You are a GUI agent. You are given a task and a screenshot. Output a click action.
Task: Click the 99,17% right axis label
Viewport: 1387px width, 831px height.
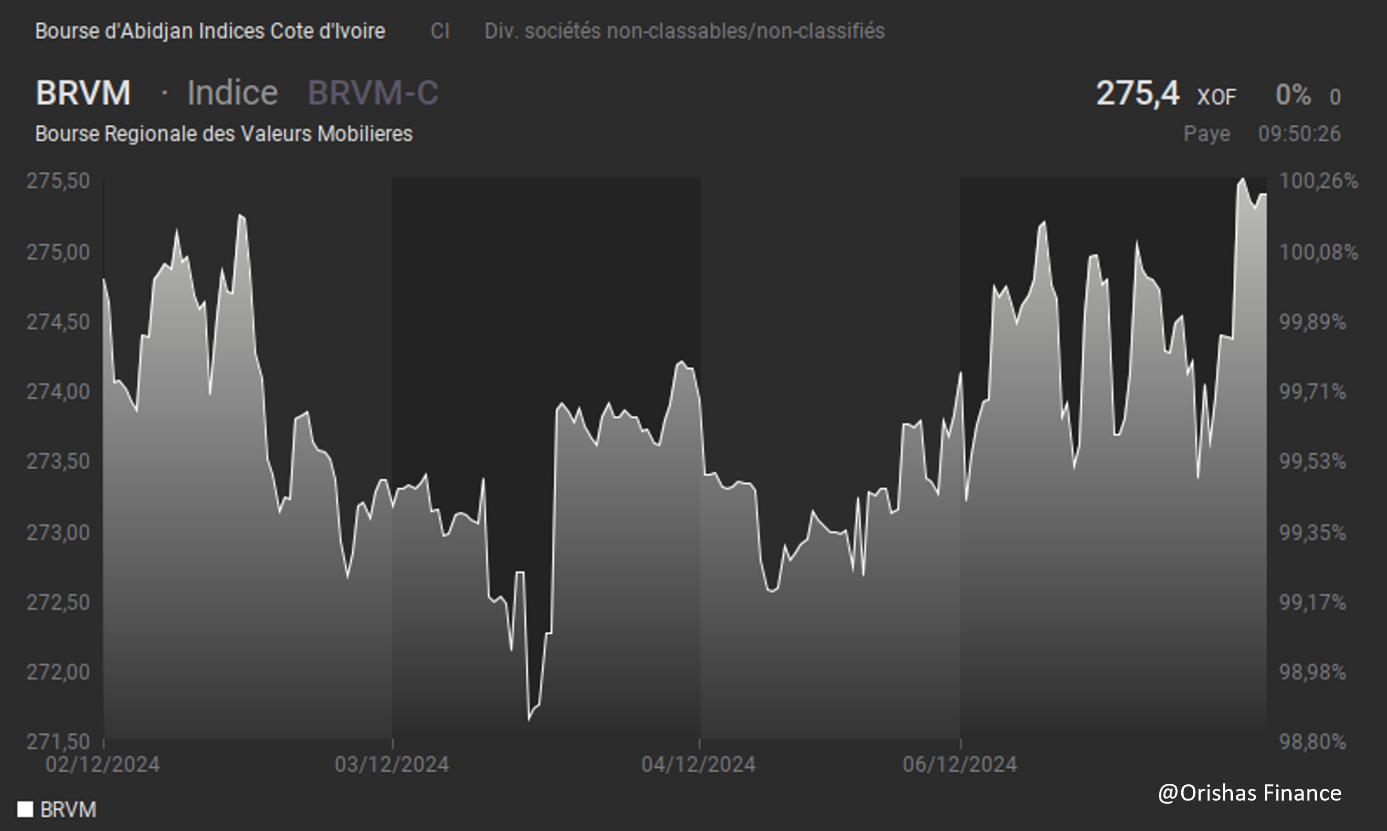coord(1314,601)
